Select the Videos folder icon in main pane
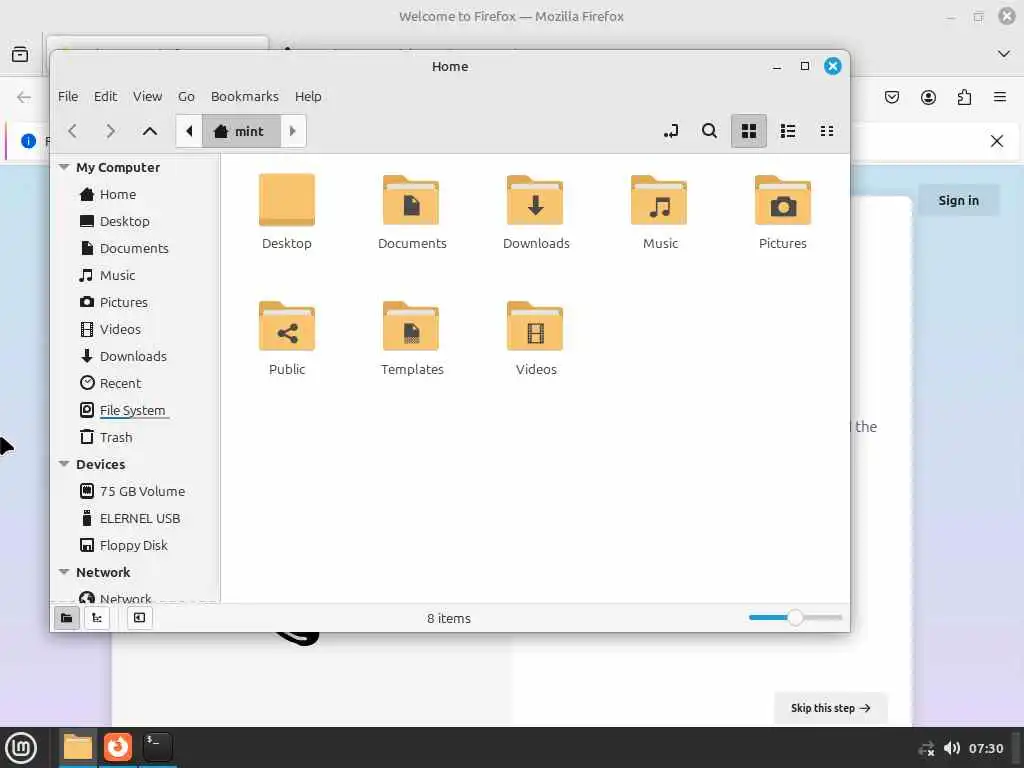Screen dimensions: 1024x768 pyautogui.click(x=535, y=326)
